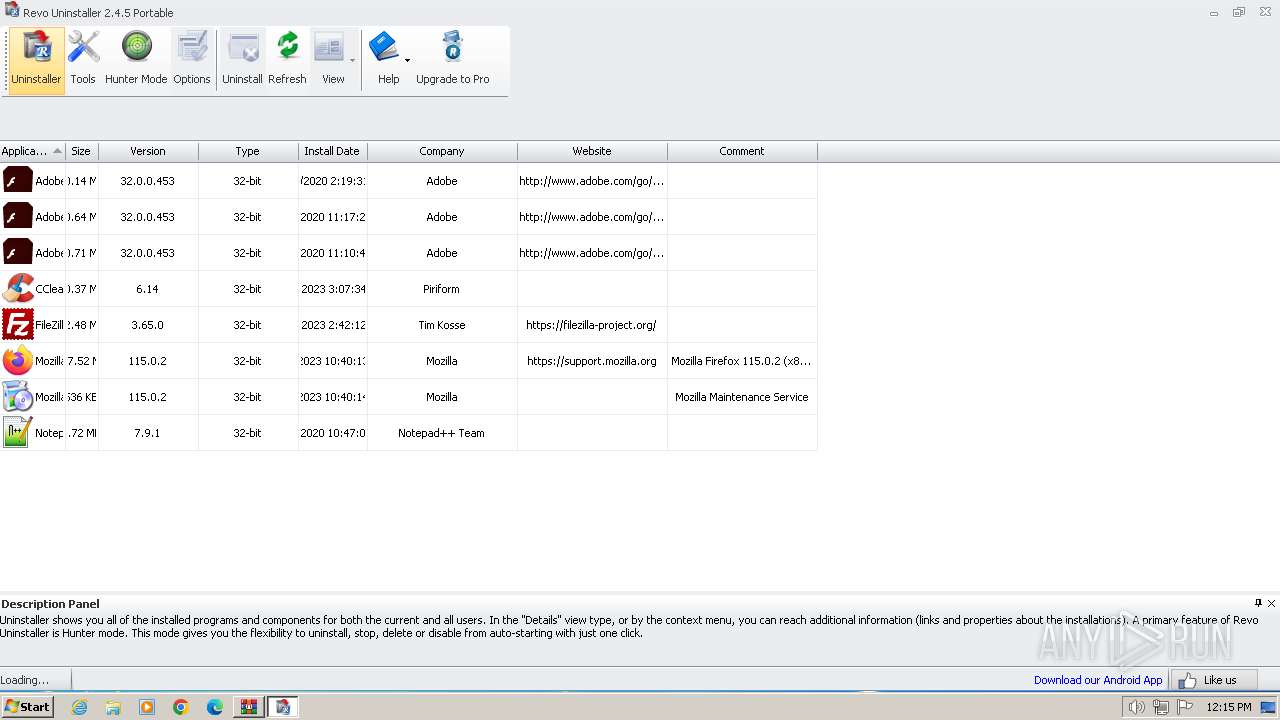Viewport: 1280px width, 720px height.
Task: Click Piriform company cell
Action: click(x=442, y=289)
